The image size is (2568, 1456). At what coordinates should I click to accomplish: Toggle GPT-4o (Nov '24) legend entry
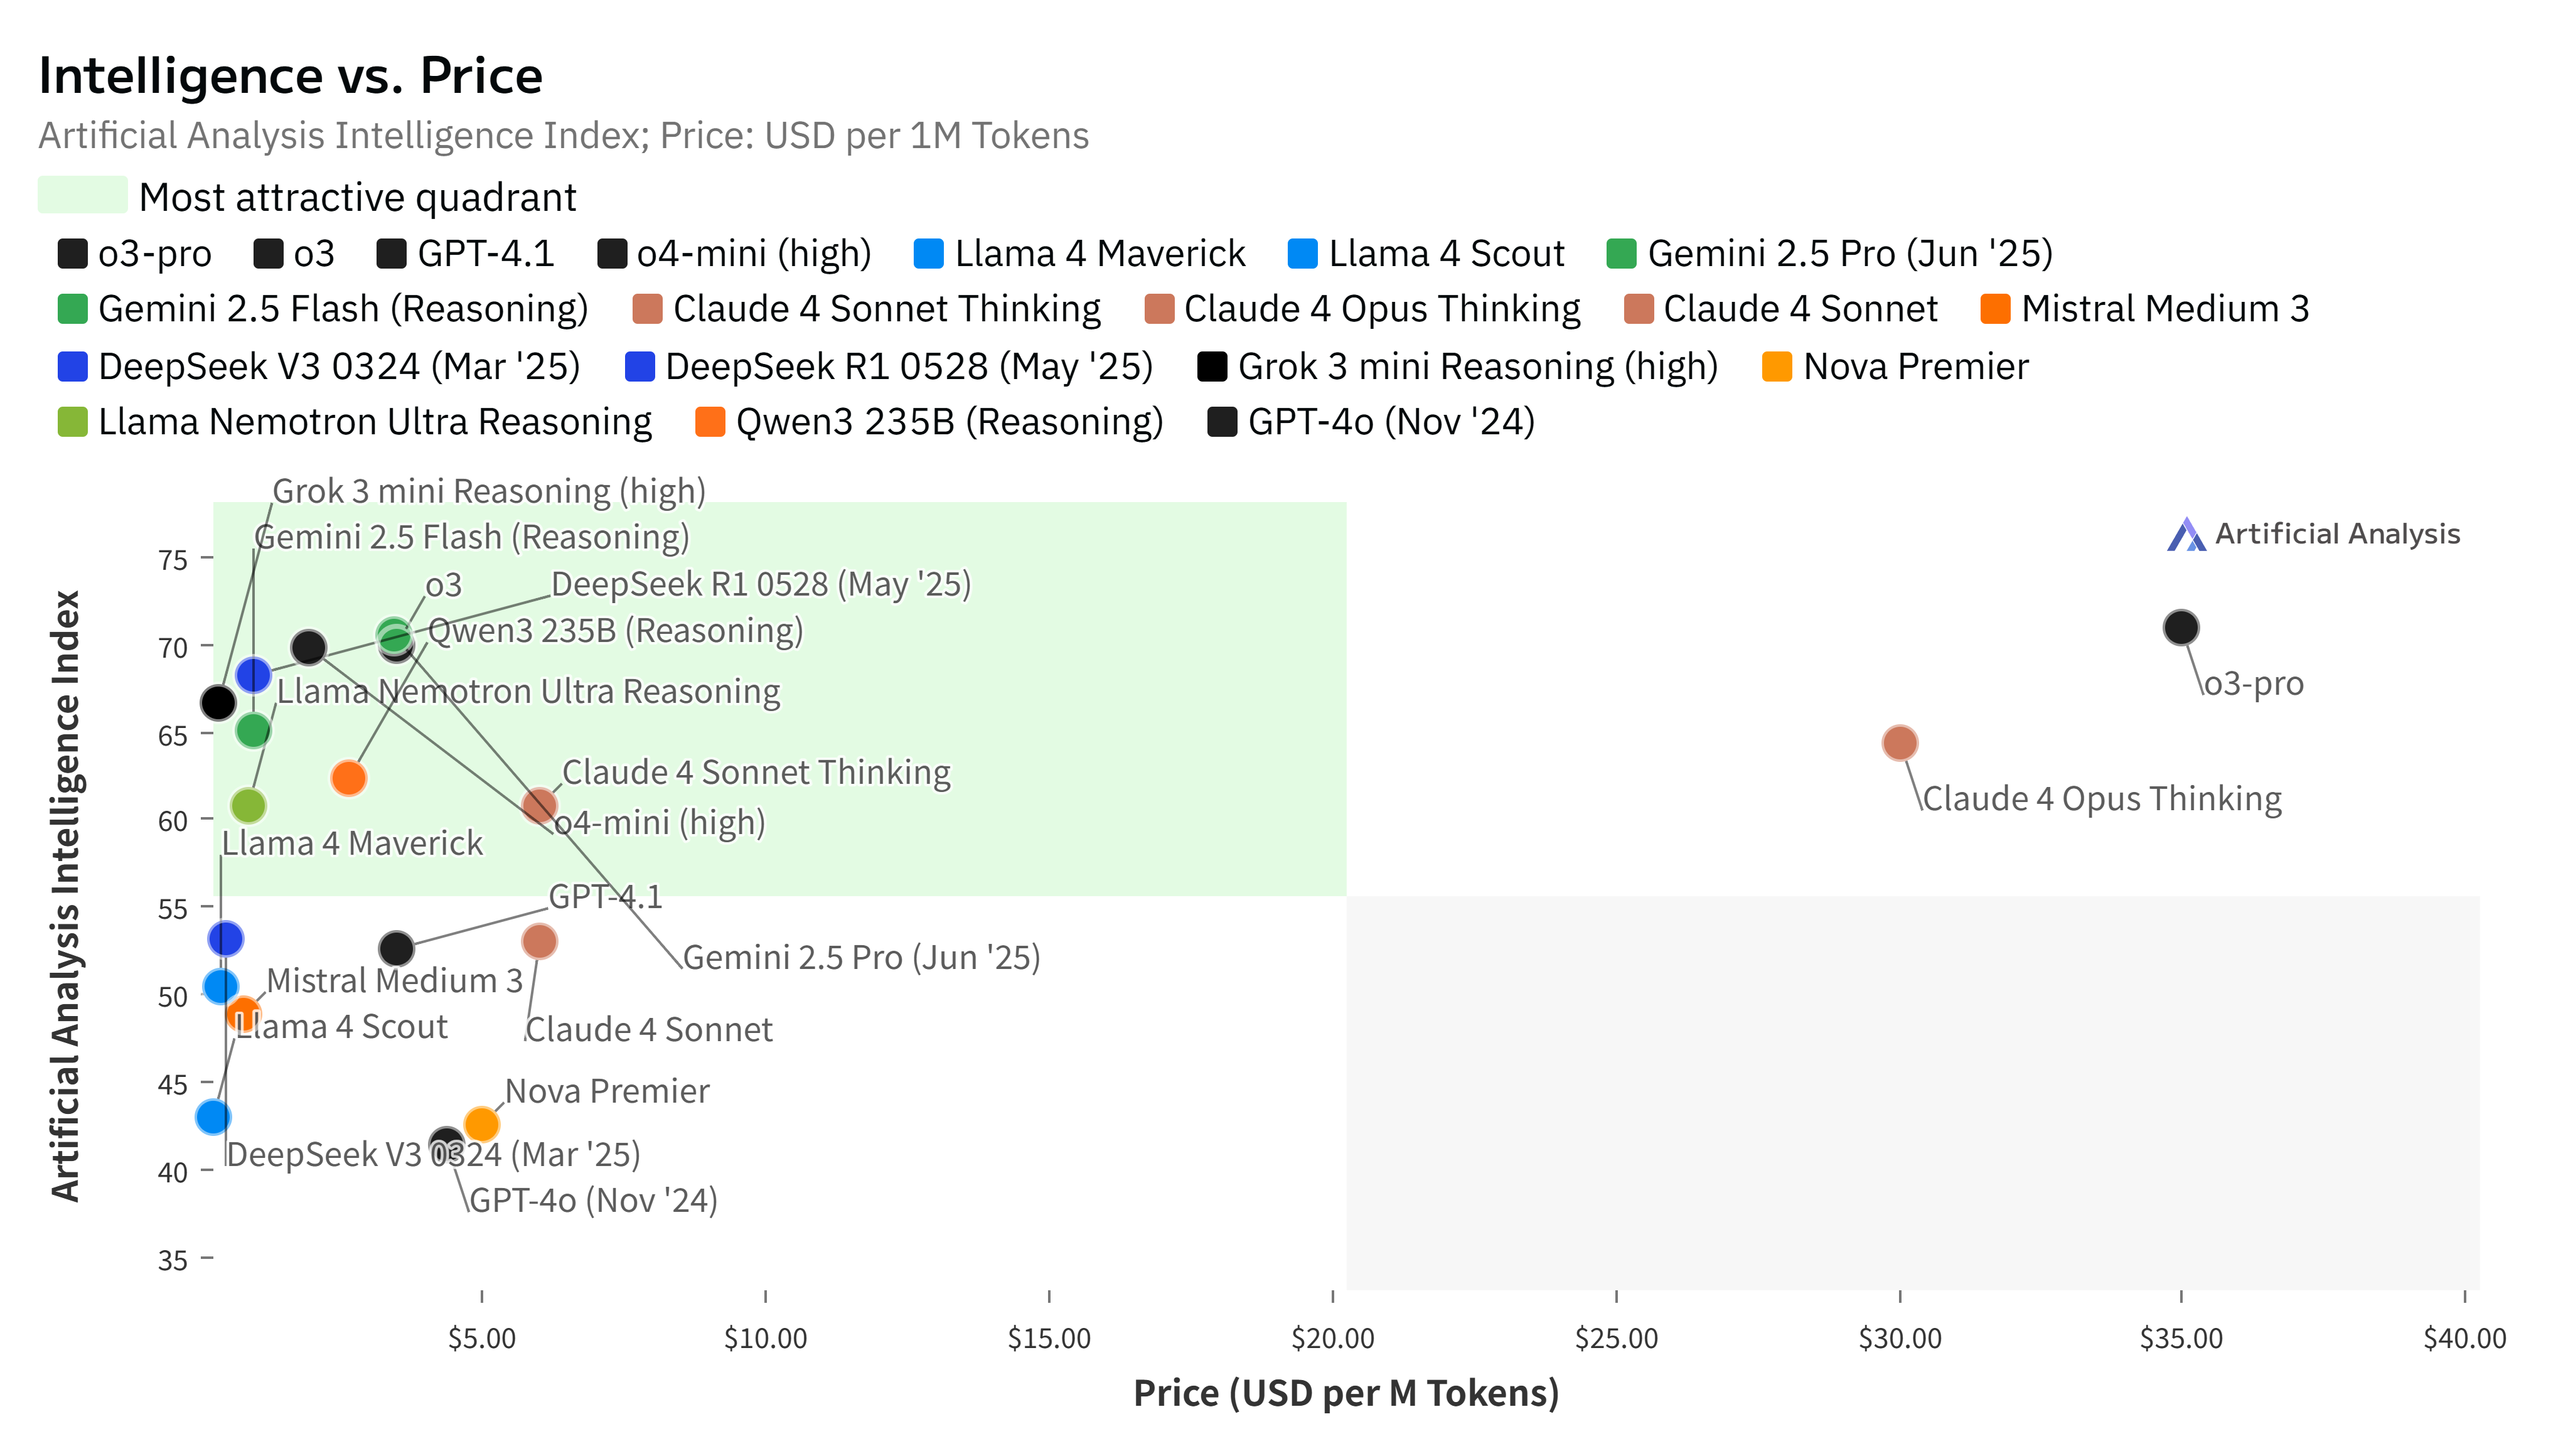click(x=1371, y=422)
